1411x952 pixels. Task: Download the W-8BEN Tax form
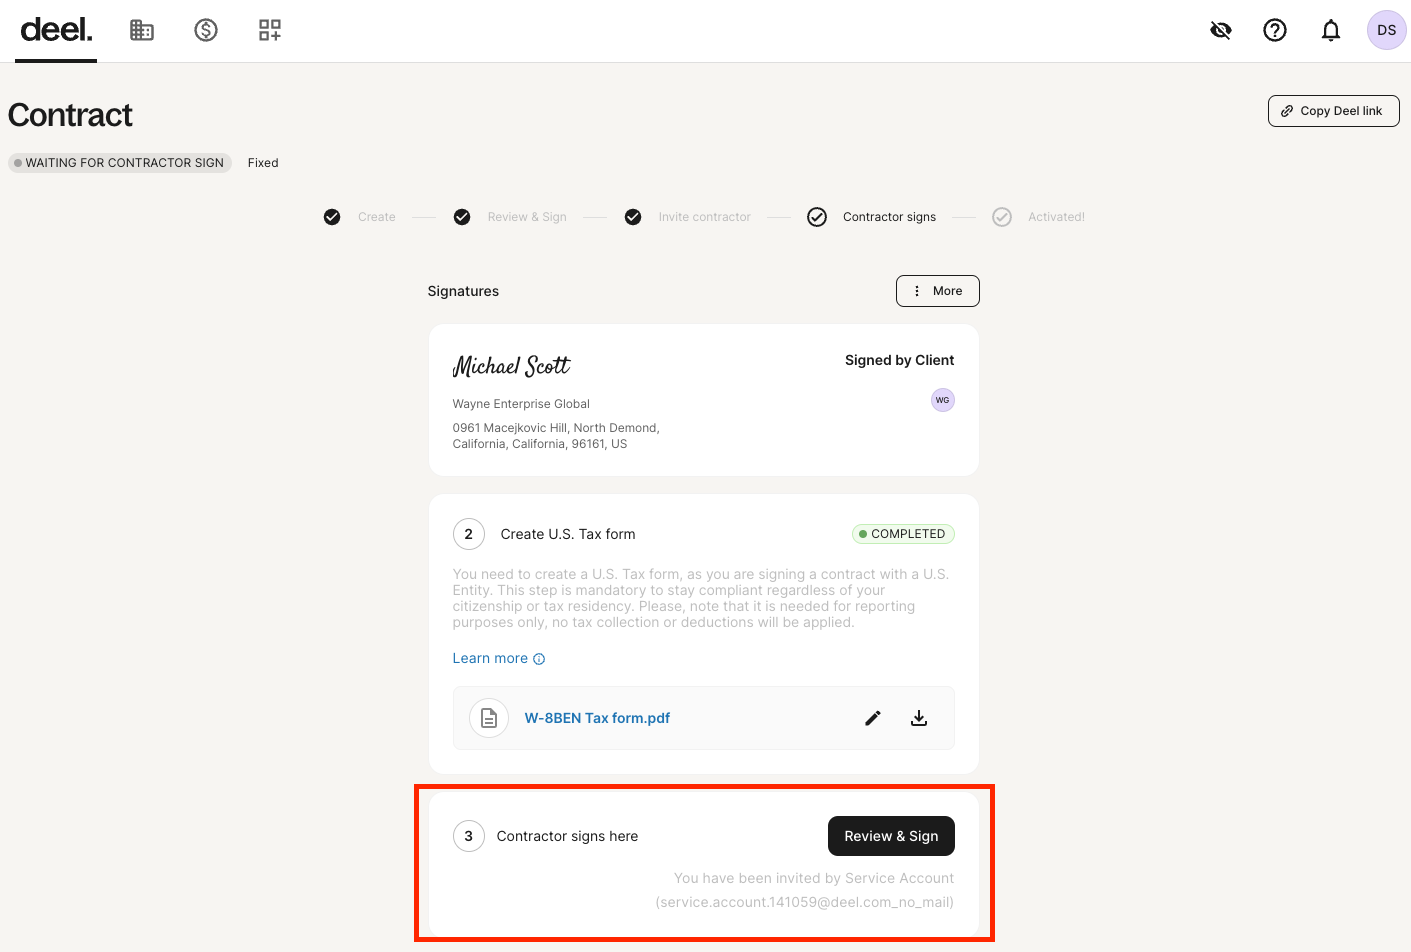point(919,718)
